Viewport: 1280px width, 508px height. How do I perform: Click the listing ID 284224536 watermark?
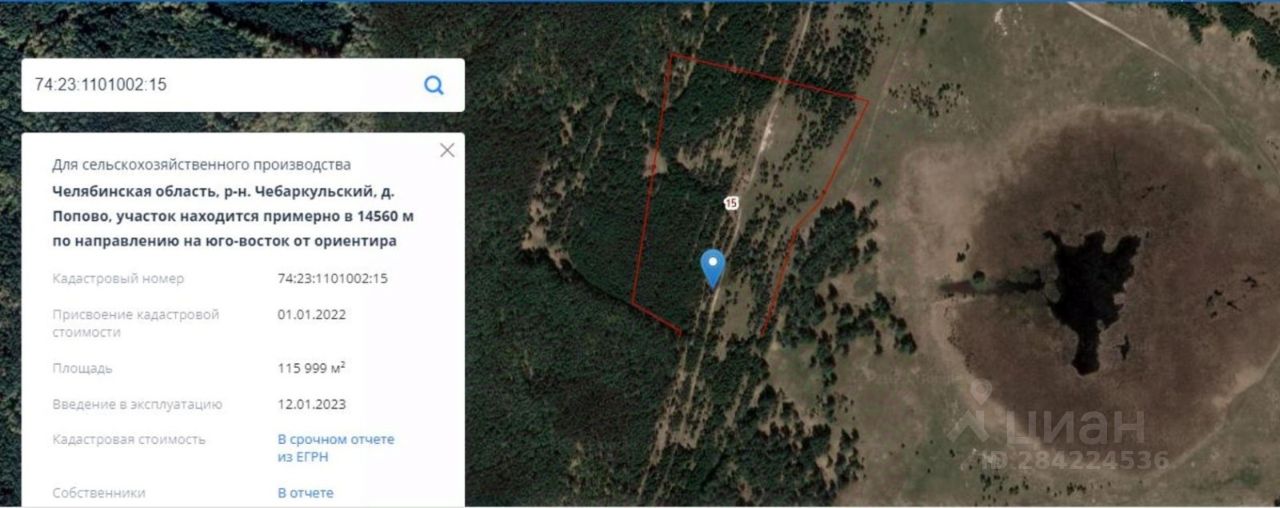tap(1073, 460)
